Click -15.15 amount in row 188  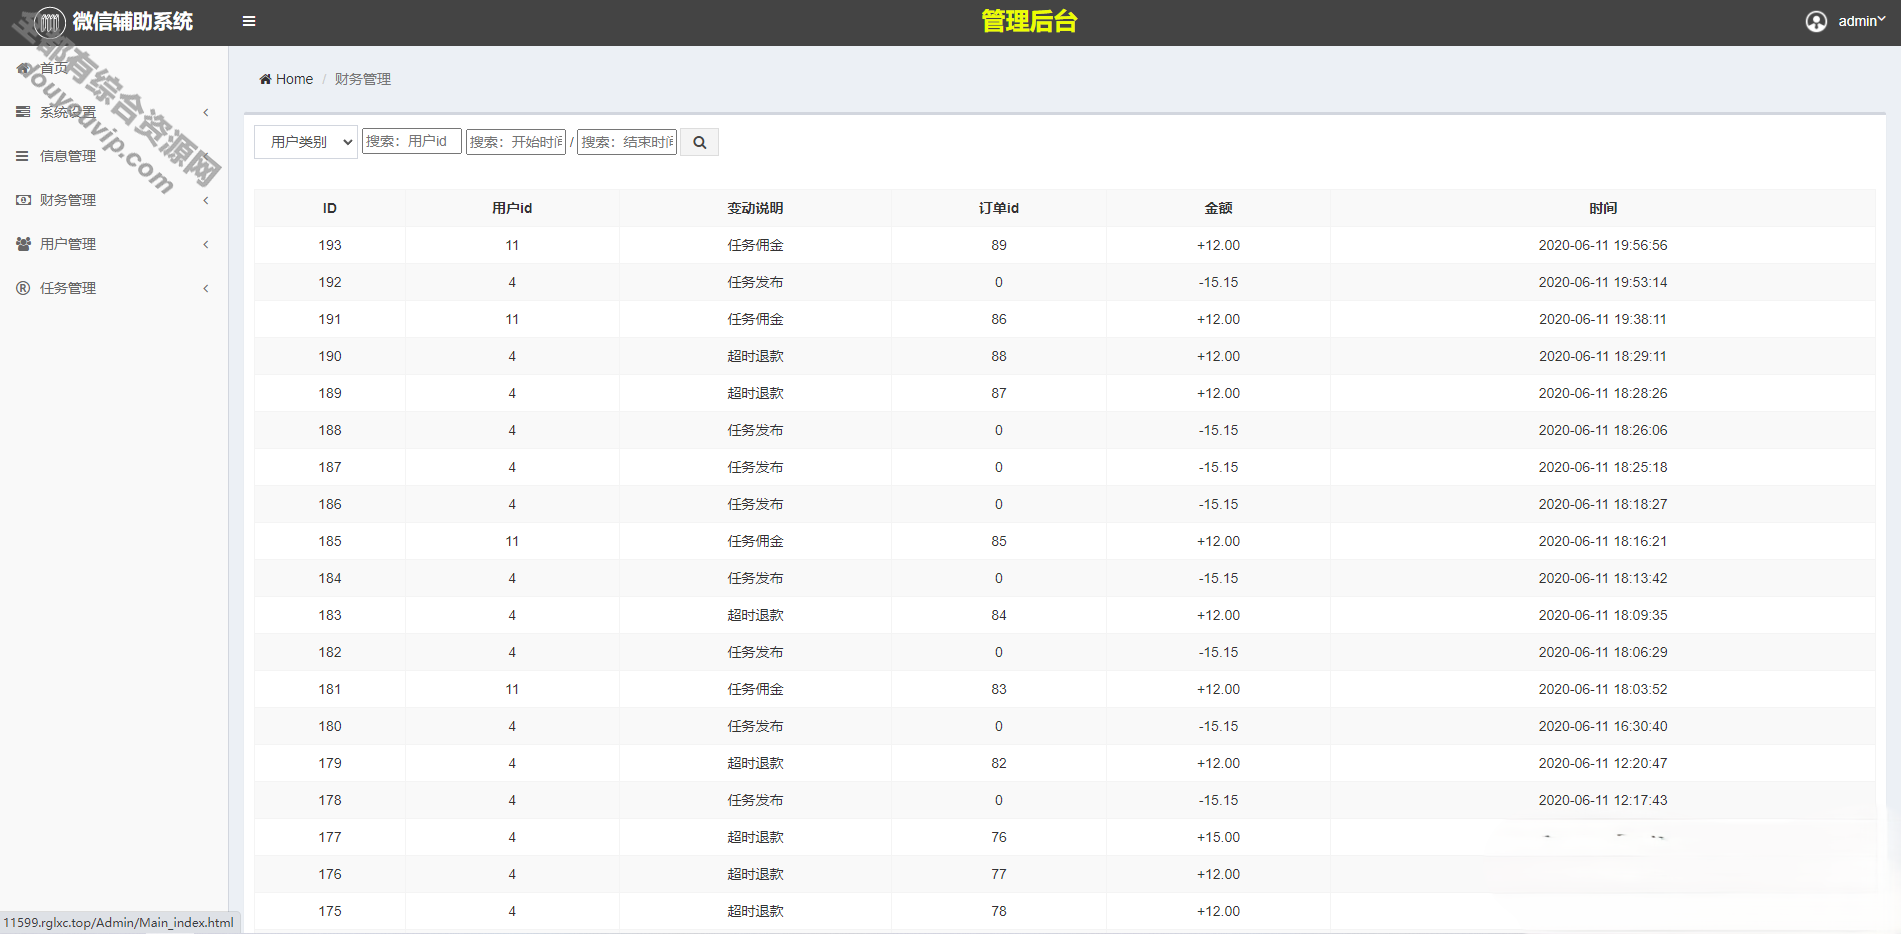click(x=1219, y=430)
